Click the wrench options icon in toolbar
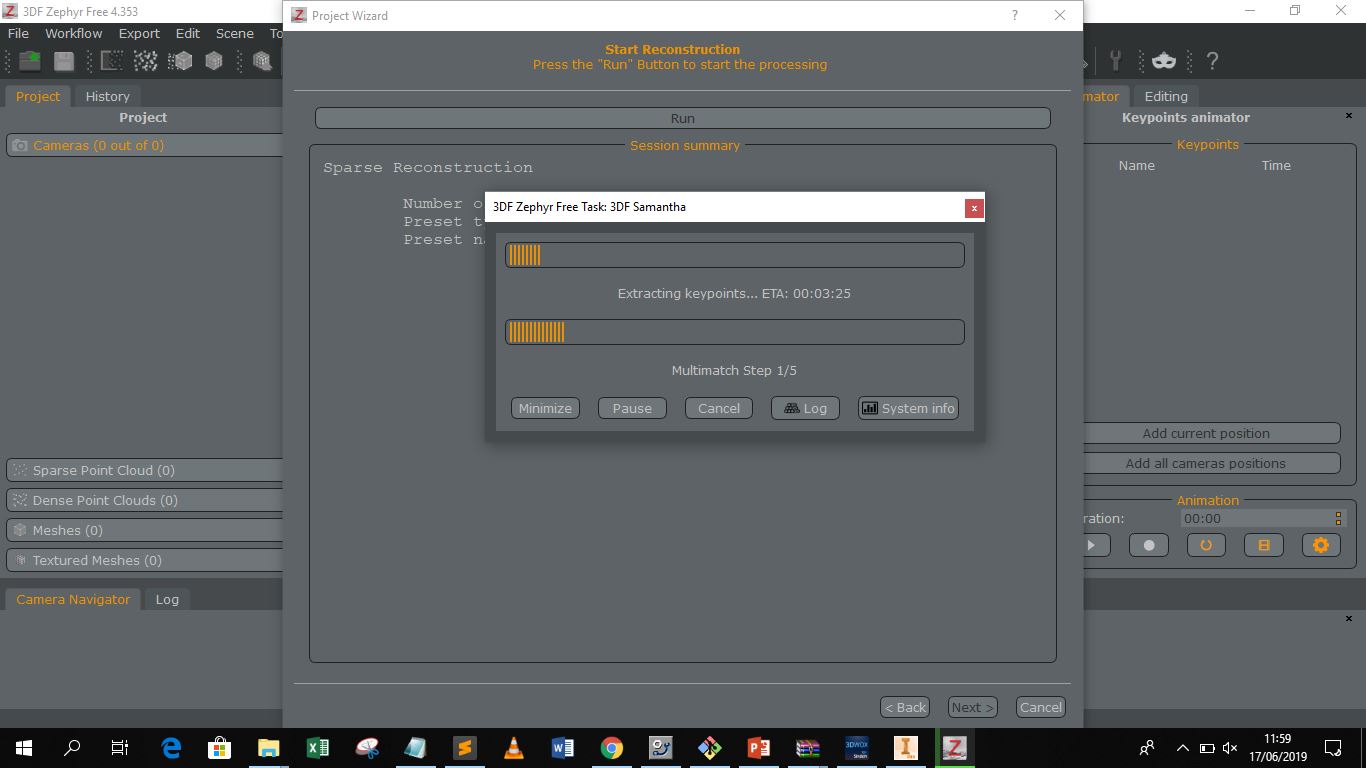The image size is (1366, 768). (1116, 61)
